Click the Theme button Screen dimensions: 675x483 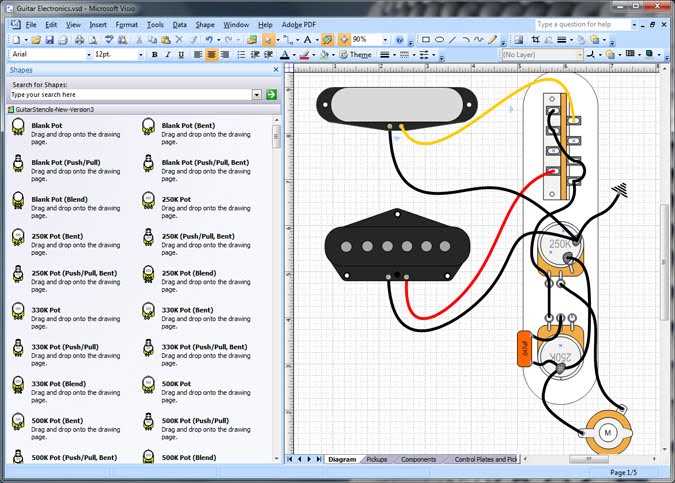point(356,55)
